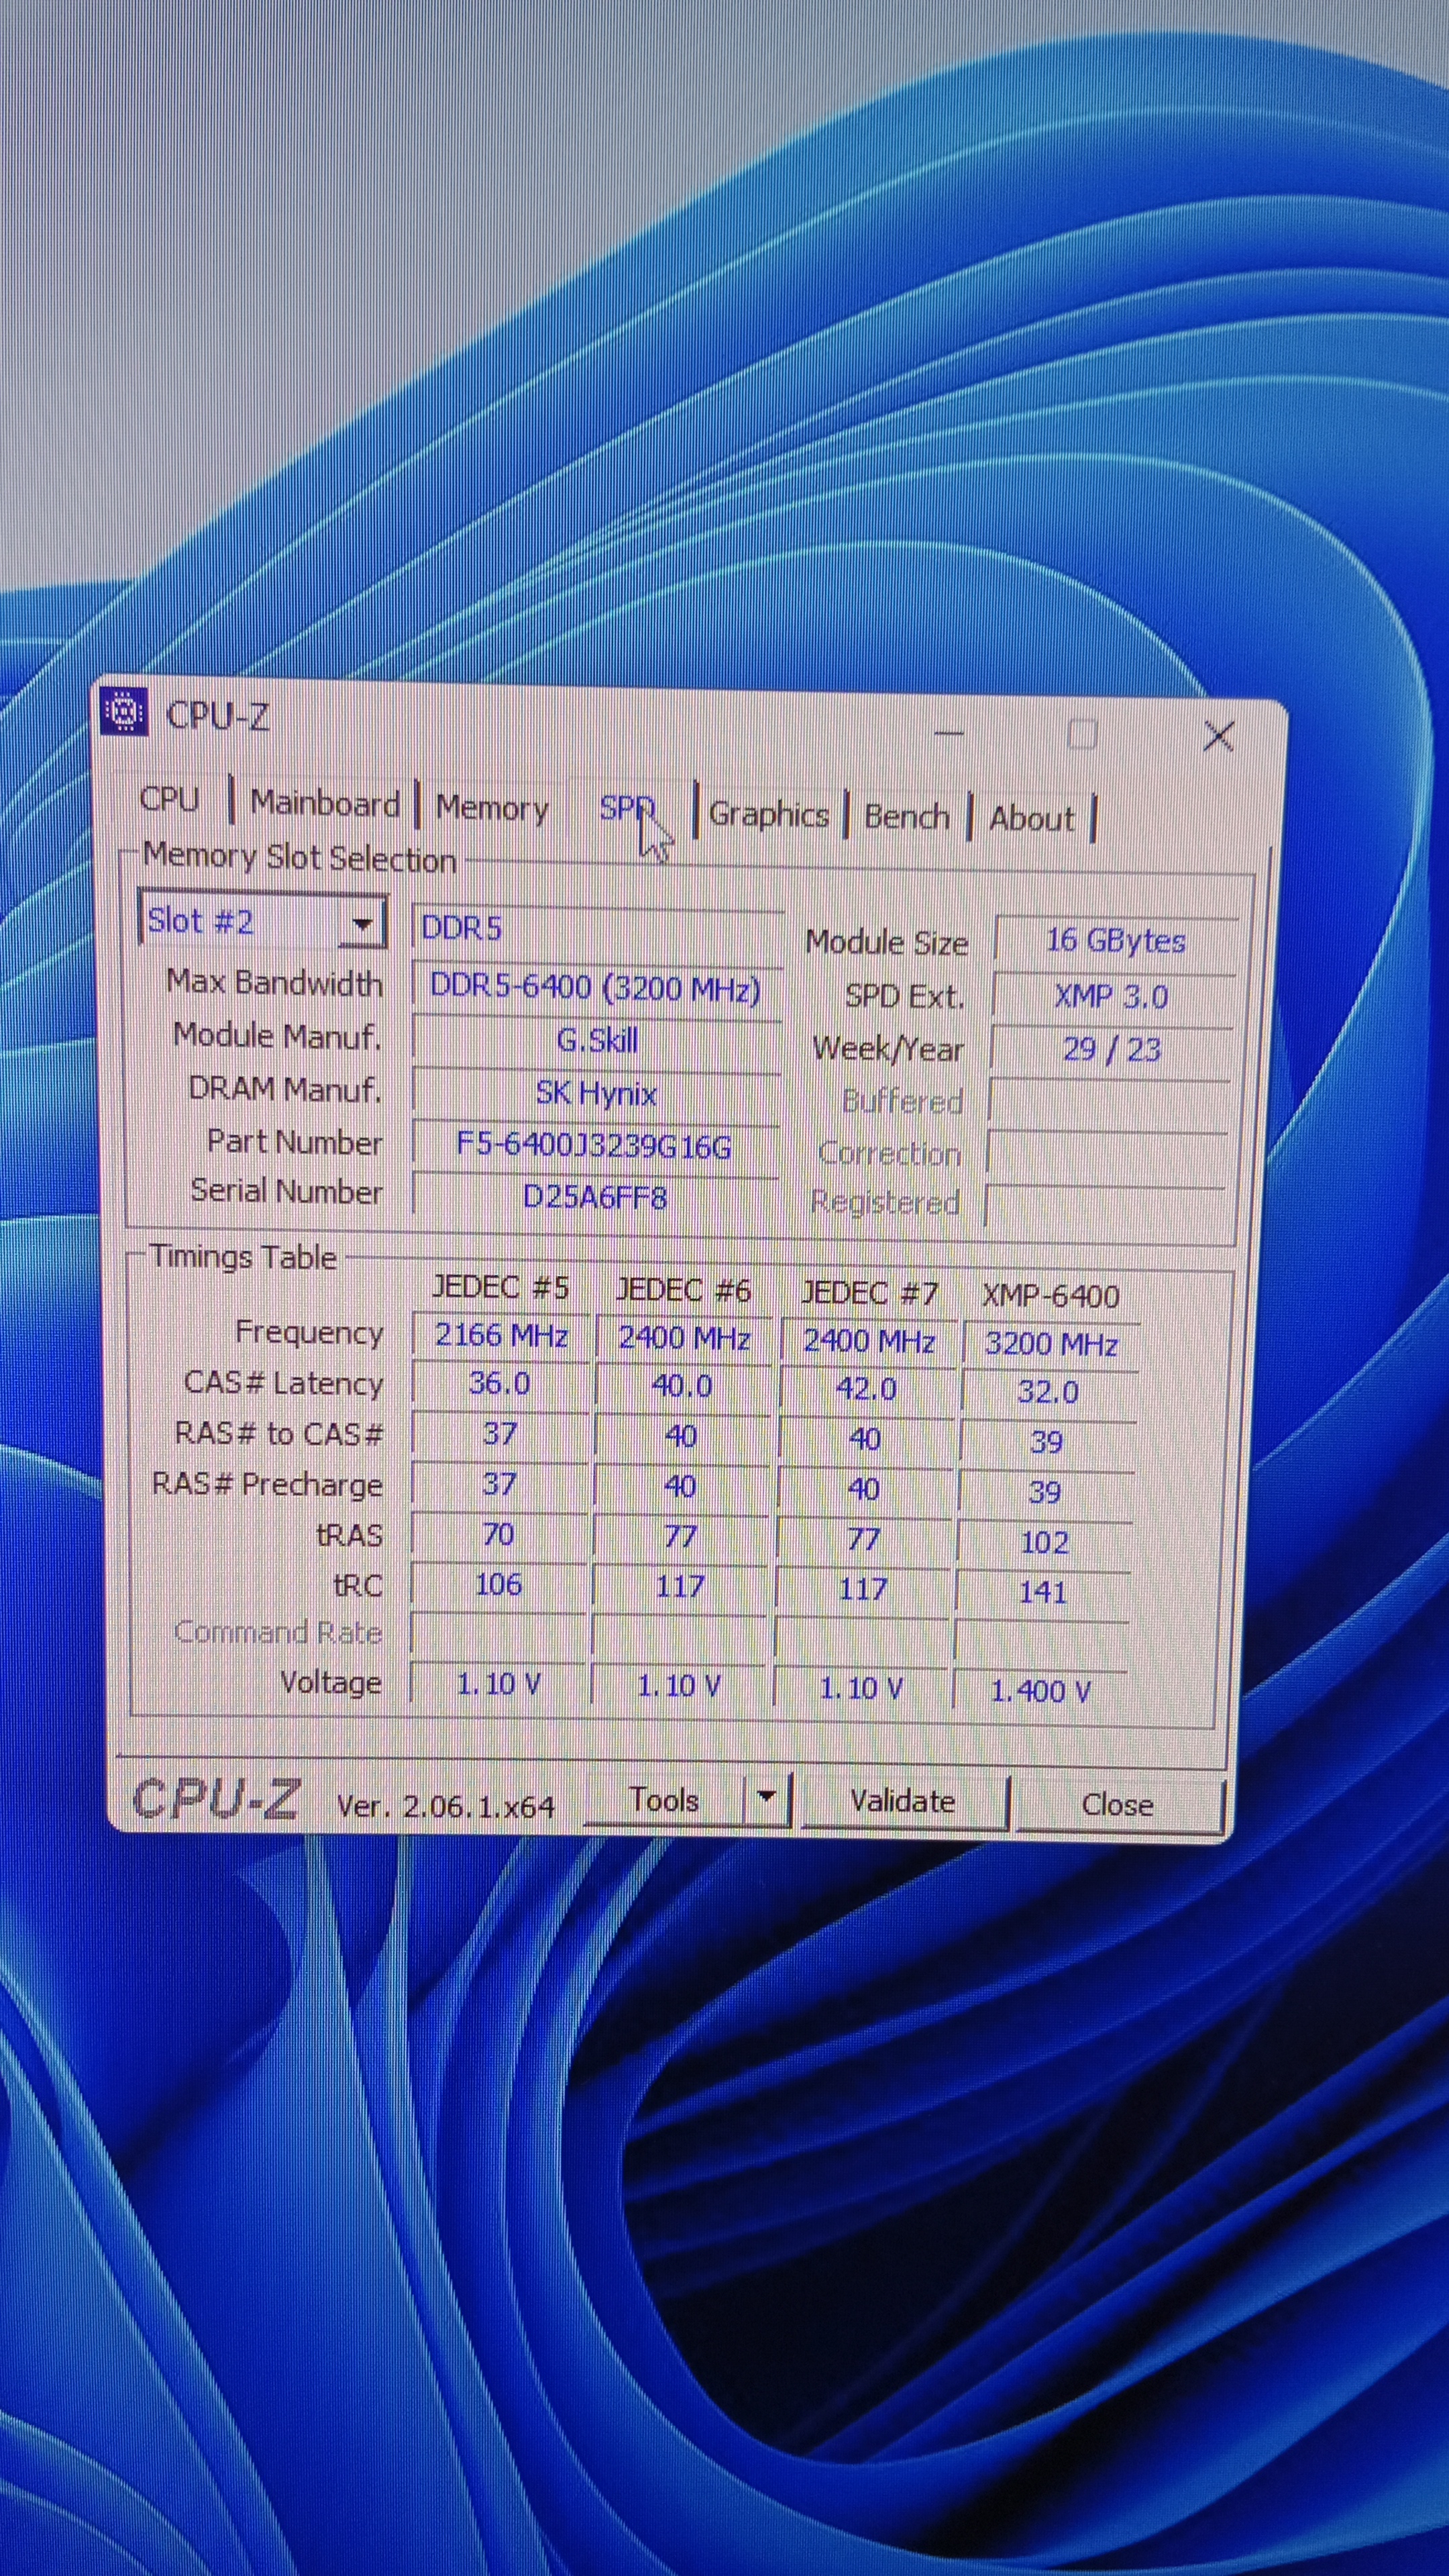Click the XMP 3.0 SPD Ext. value
This screenshot has height=2576, width=1449.
pyautogui.click(x=1112, y=997)
